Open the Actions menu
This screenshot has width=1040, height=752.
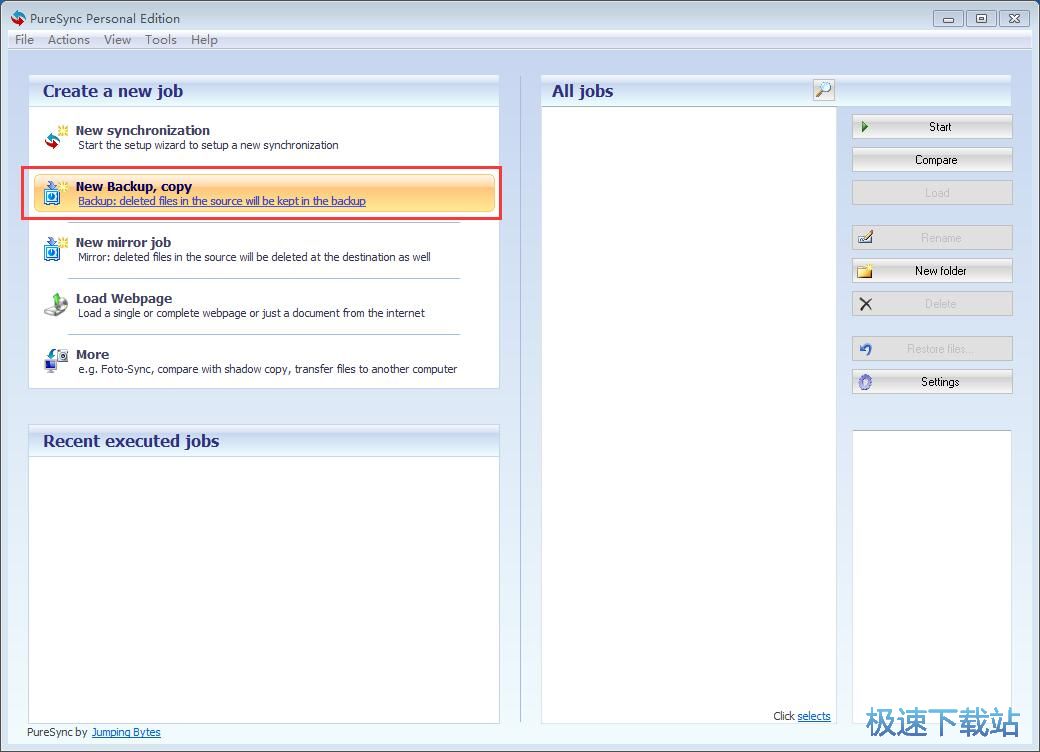(x=68, y=40)
